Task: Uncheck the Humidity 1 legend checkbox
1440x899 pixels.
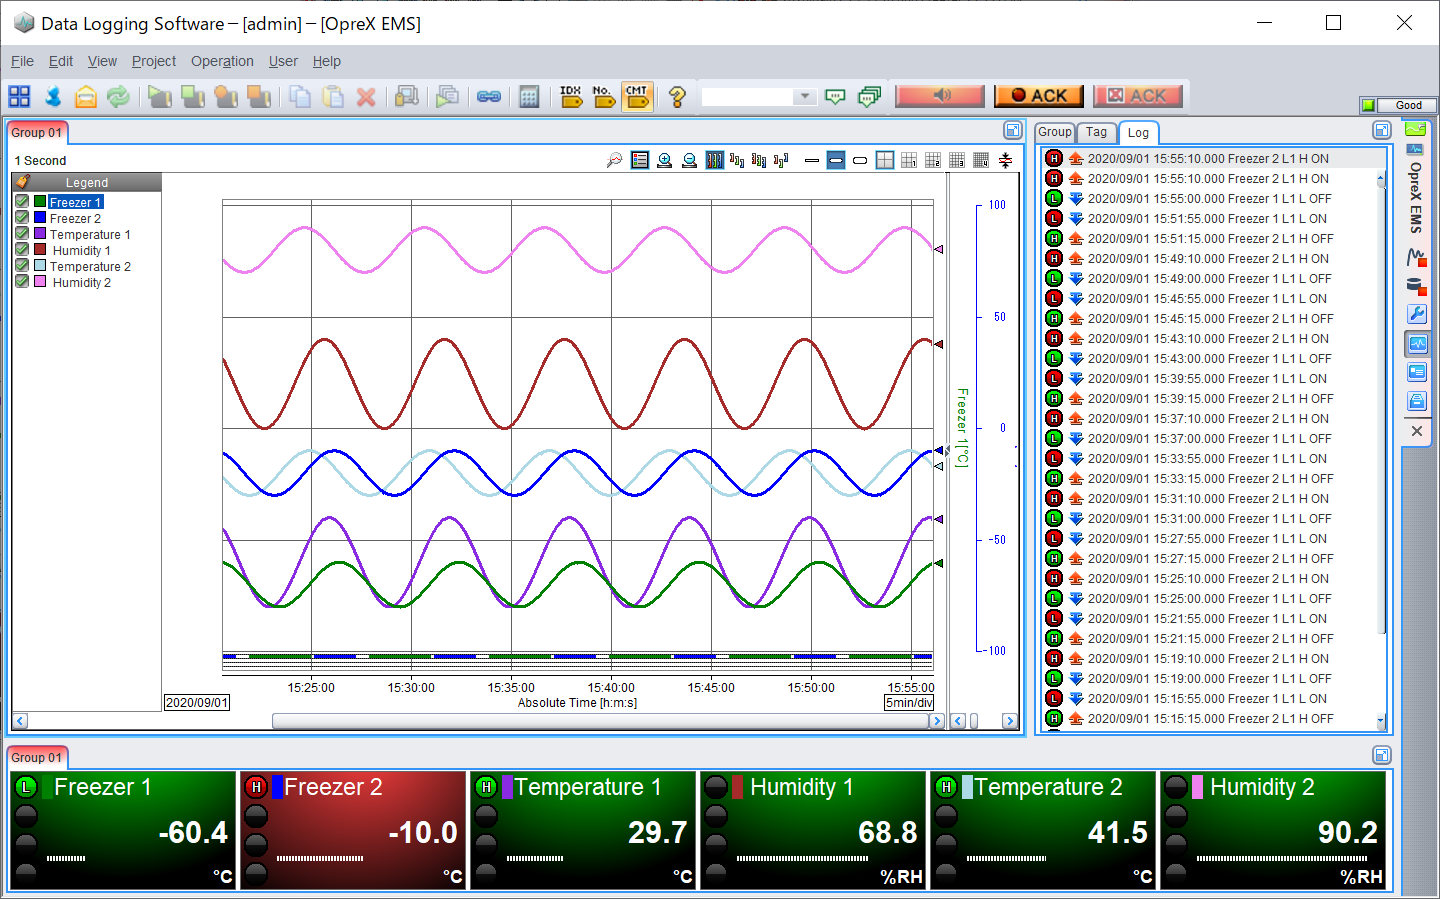Action: pos(22,250)
